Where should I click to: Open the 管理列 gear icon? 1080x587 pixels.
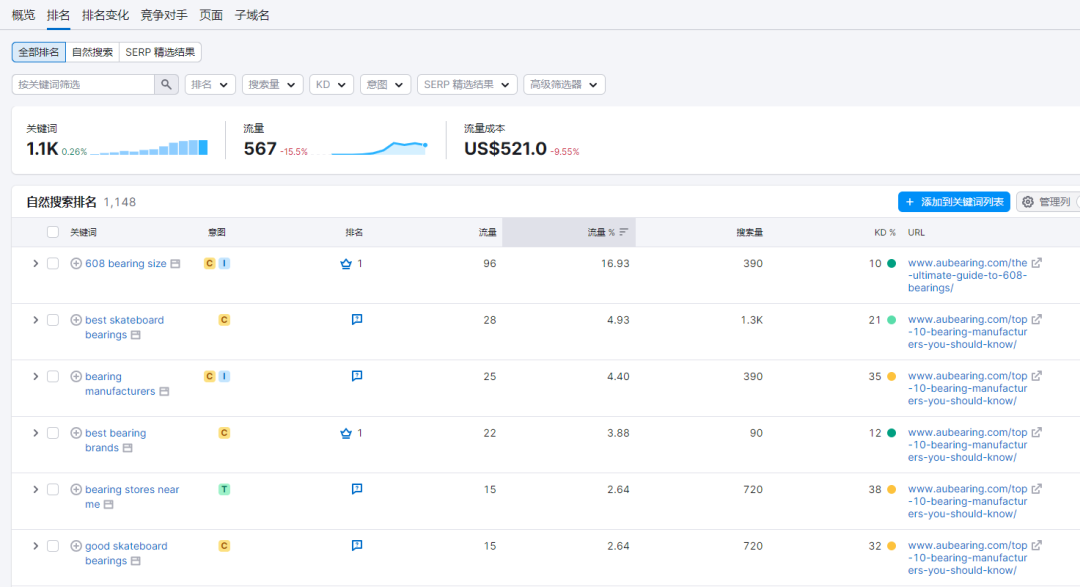click(1028, 201)
